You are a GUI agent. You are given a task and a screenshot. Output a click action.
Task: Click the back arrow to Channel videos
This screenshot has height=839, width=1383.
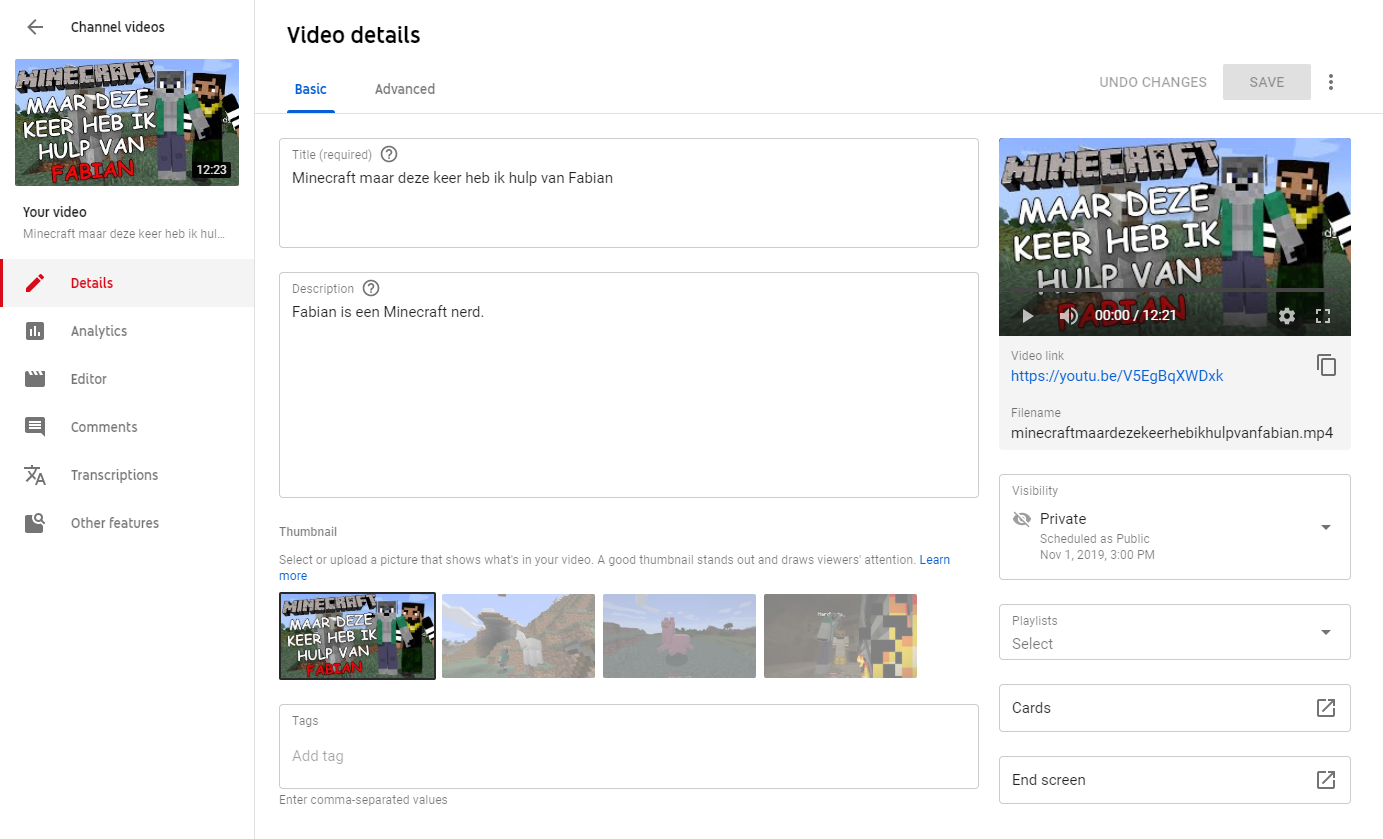(35, 27)
